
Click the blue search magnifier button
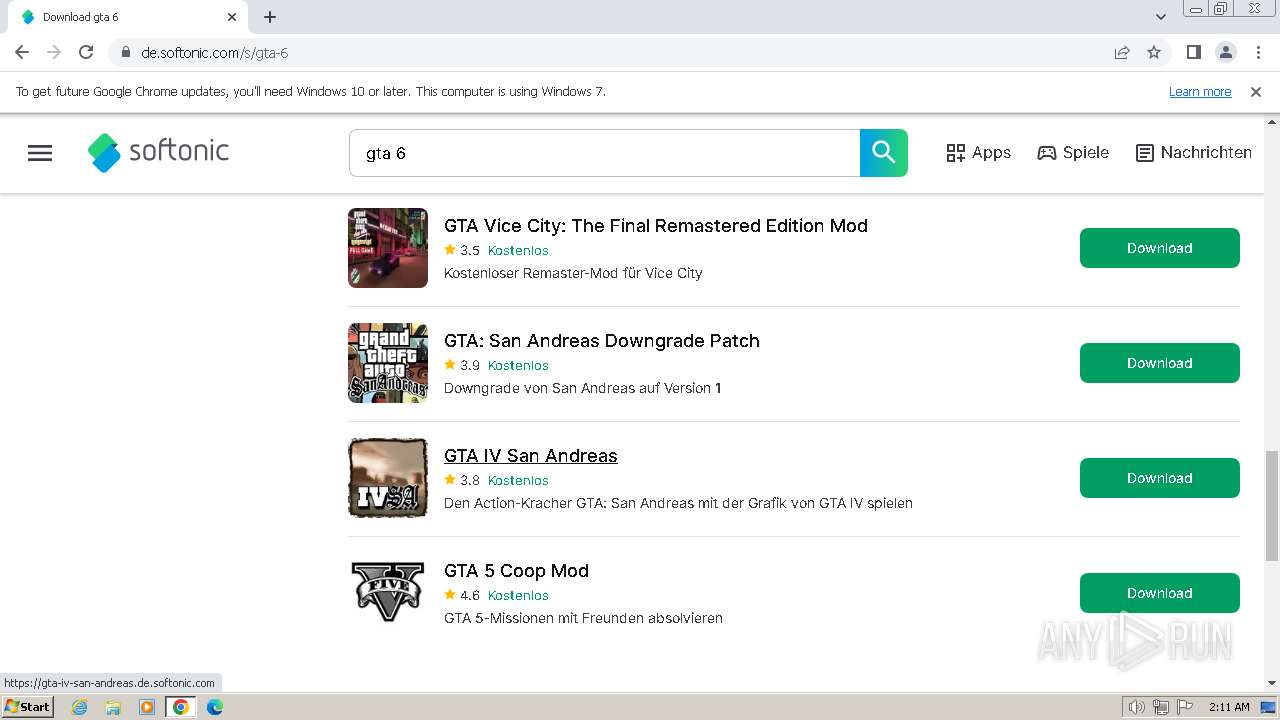[884, 153]
